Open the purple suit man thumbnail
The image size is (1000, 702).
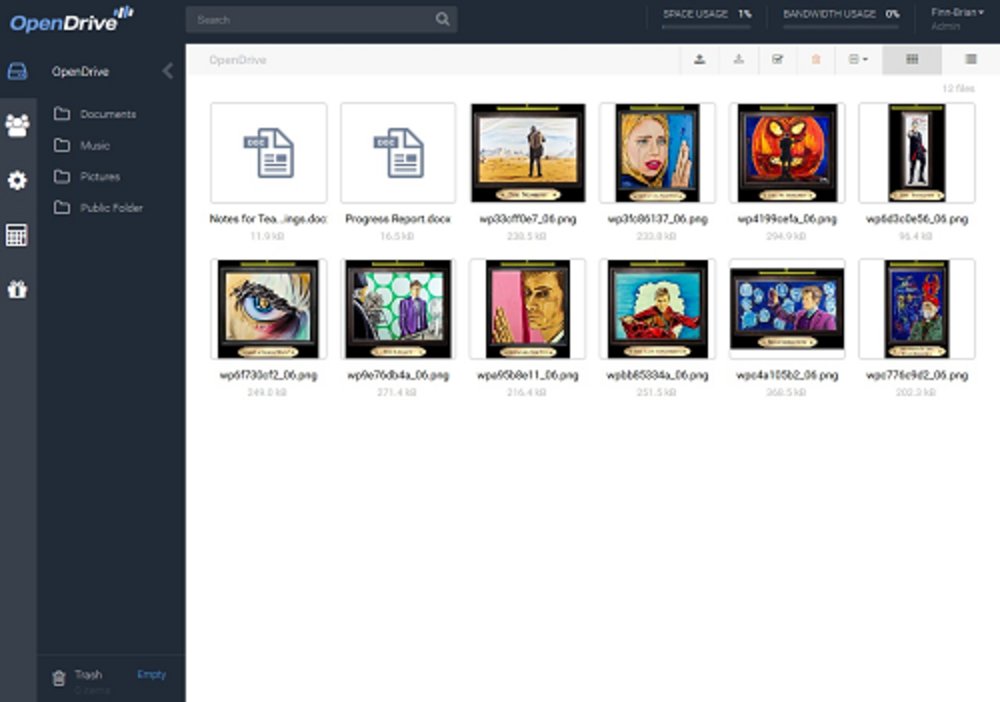tap(398, 309)
